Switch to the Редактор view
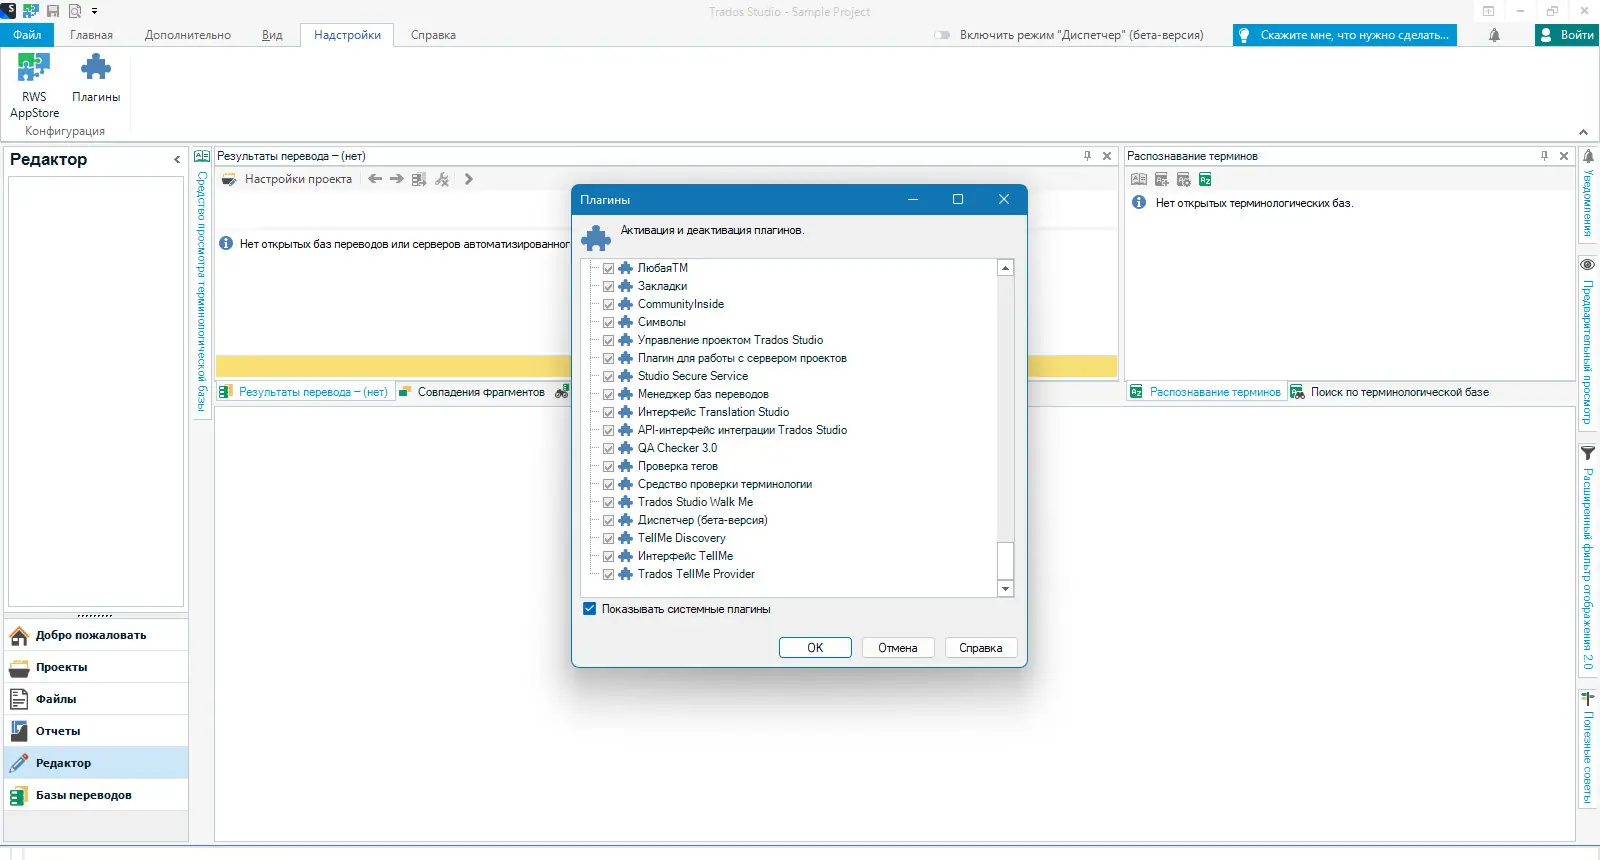 [97, 763]
